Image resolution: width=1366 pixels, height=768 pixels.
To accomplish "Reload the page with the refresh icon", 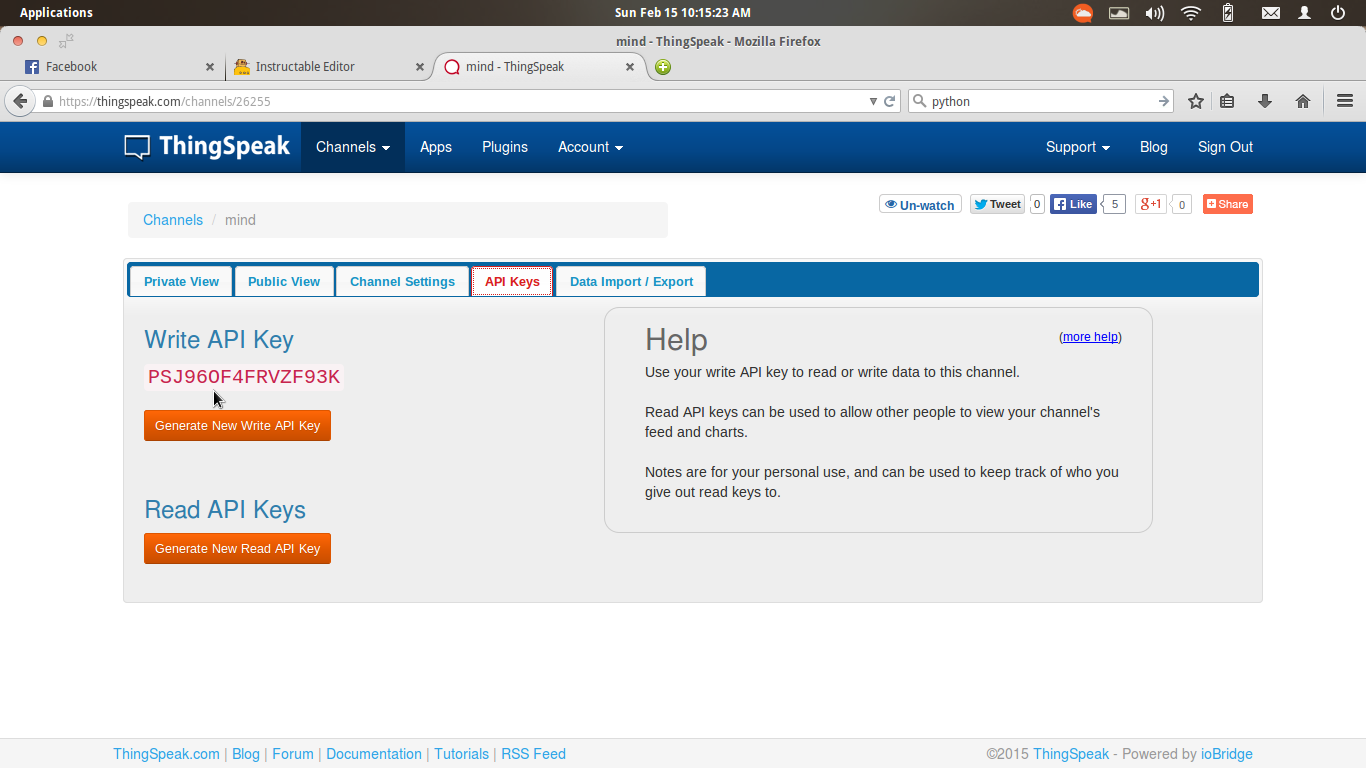I will coord(889,101).
